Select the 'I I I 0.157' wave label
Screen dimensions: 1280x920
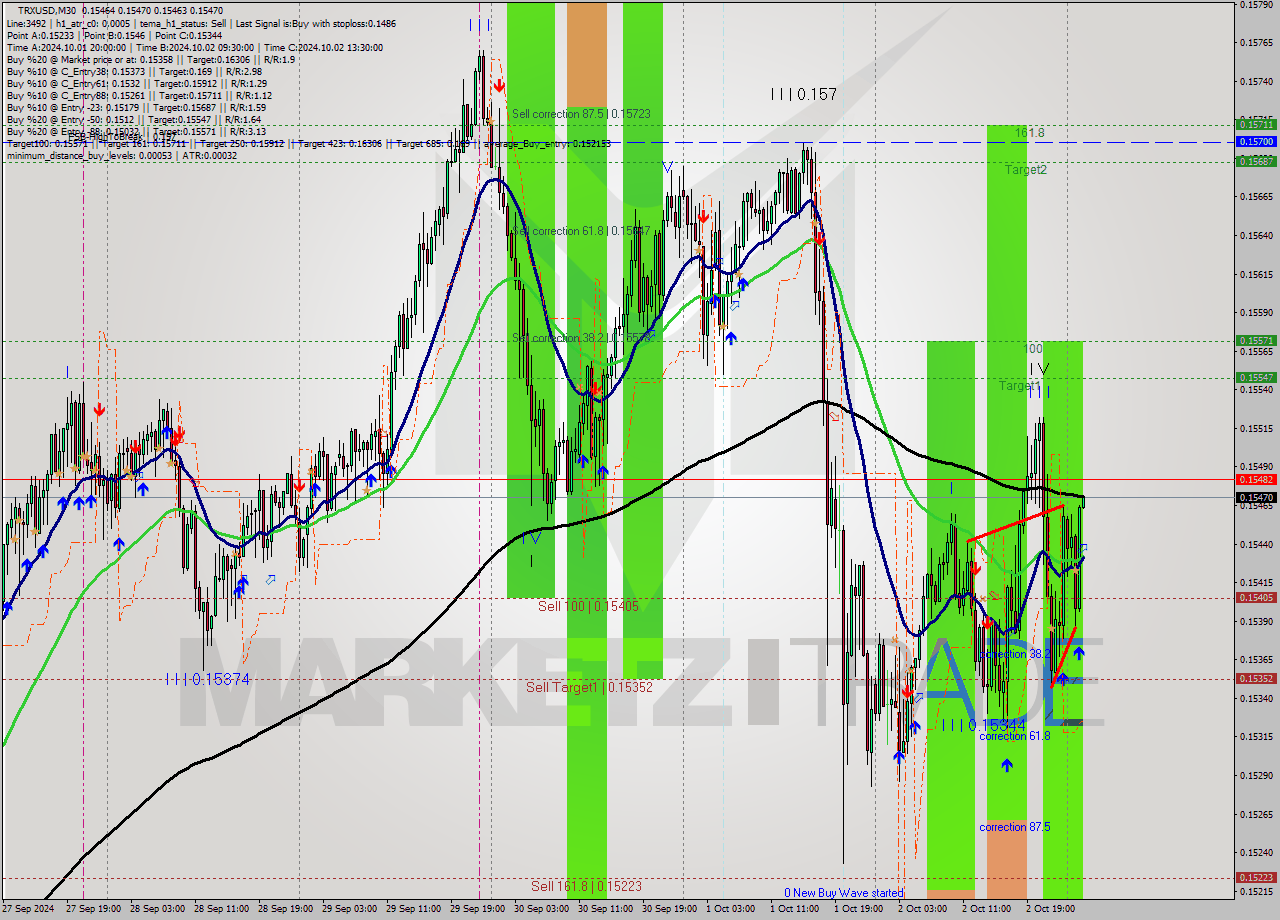pos(803,94)
